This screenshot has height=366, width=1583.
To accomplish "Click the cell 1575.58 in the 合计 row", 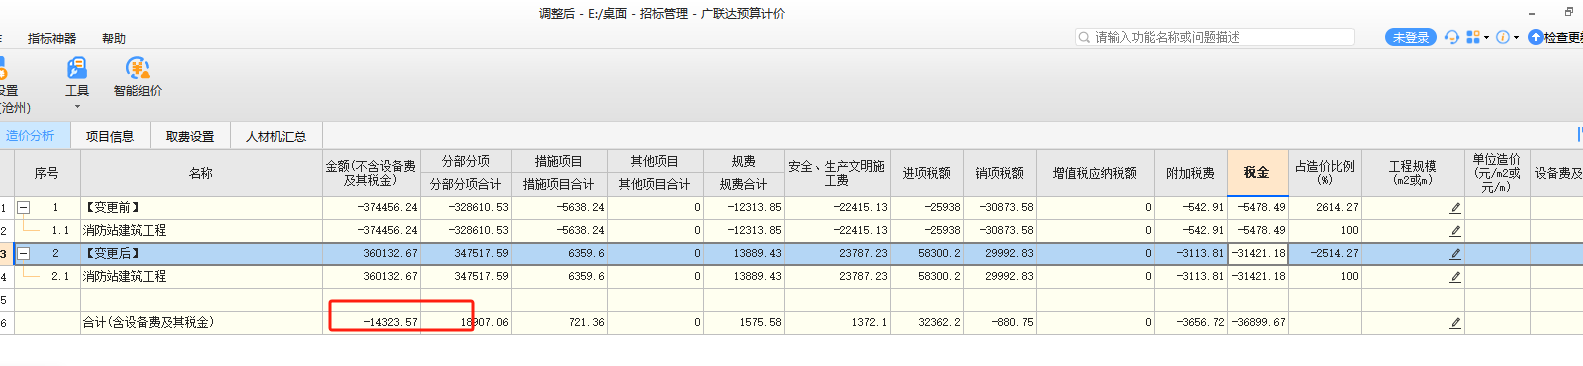I will pyautogui.click(x=744, y=323).
